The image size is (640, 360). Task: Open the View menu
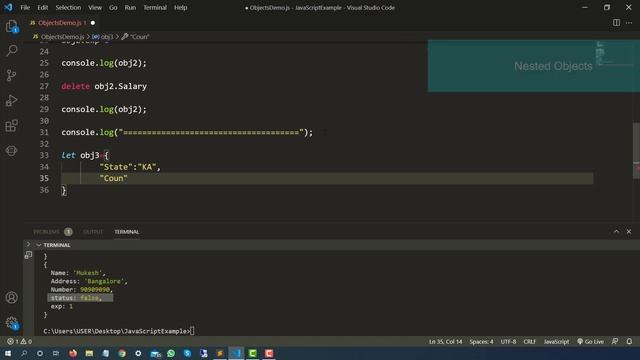tap(95, 7)
